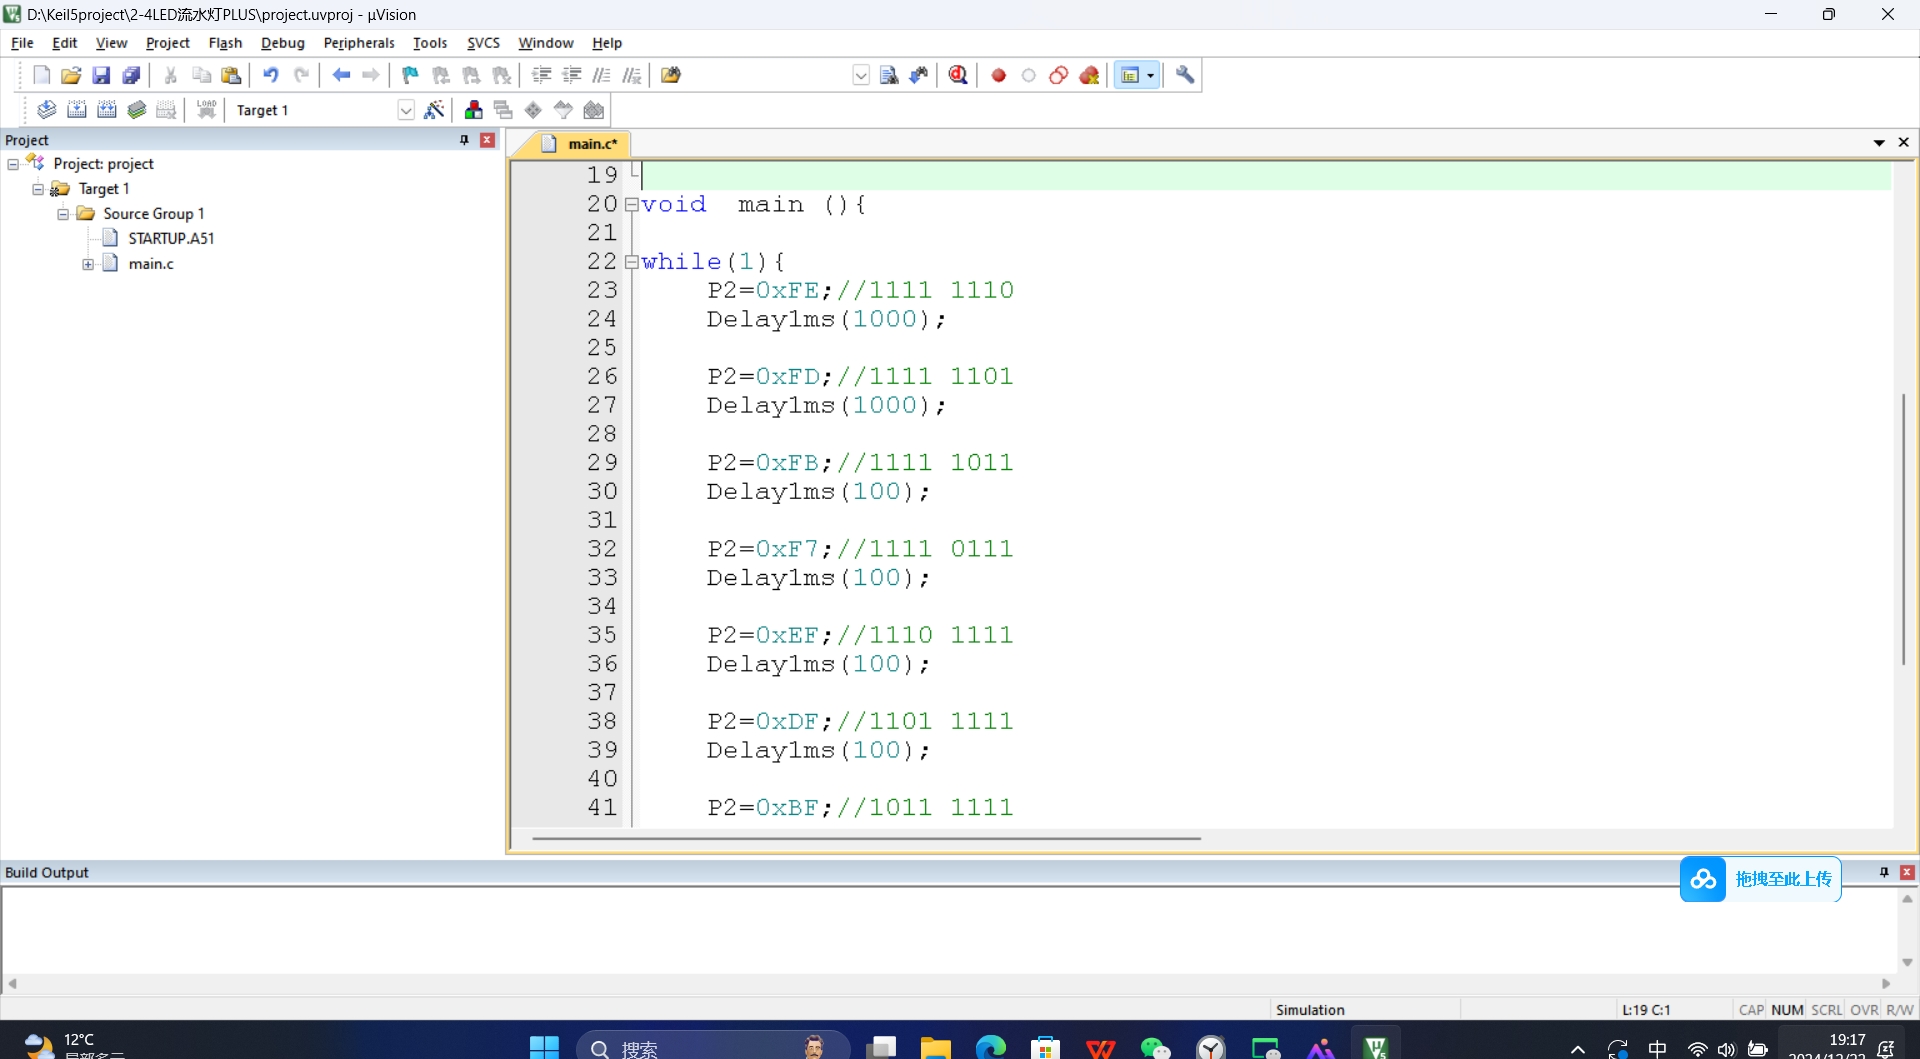
Task: Insert a breakpoint with red dot icon
Action: [x=998, y=75]
